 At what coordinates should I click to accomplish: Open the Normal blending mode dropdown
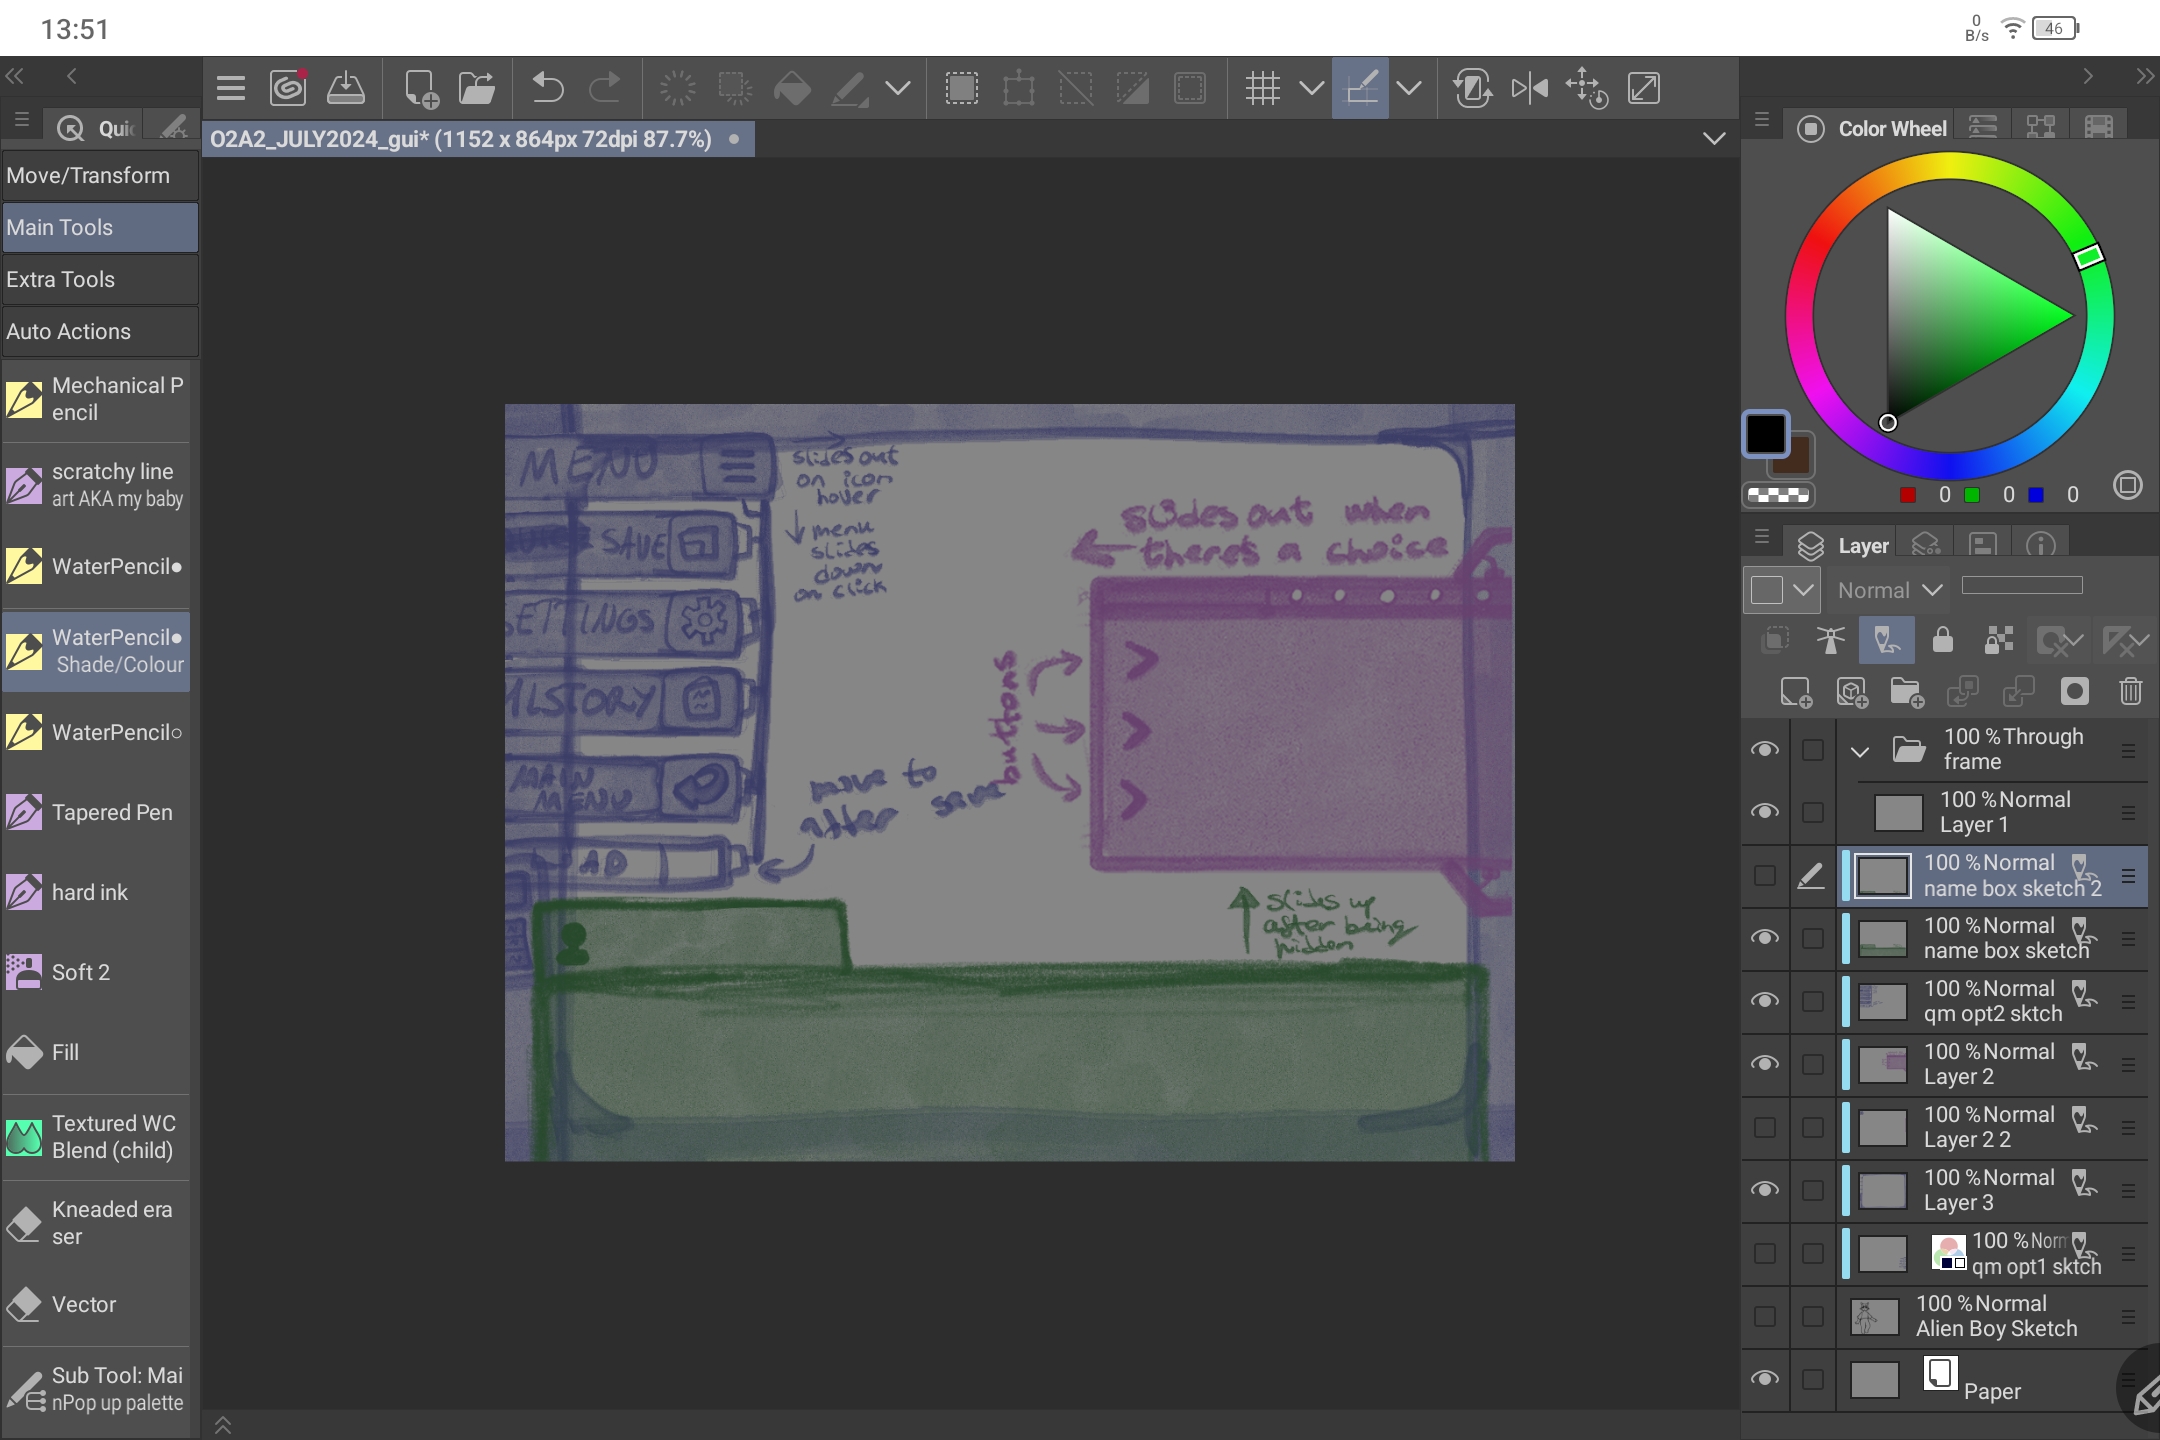click(1889, 590)
